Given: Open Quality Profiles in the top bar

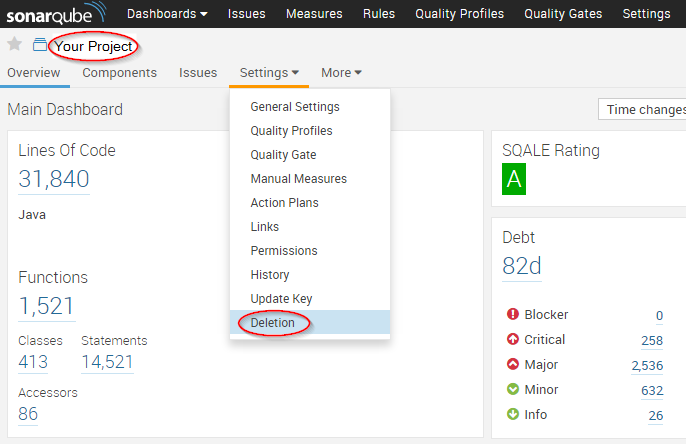Looking at the screenshot, I should 459,14.
